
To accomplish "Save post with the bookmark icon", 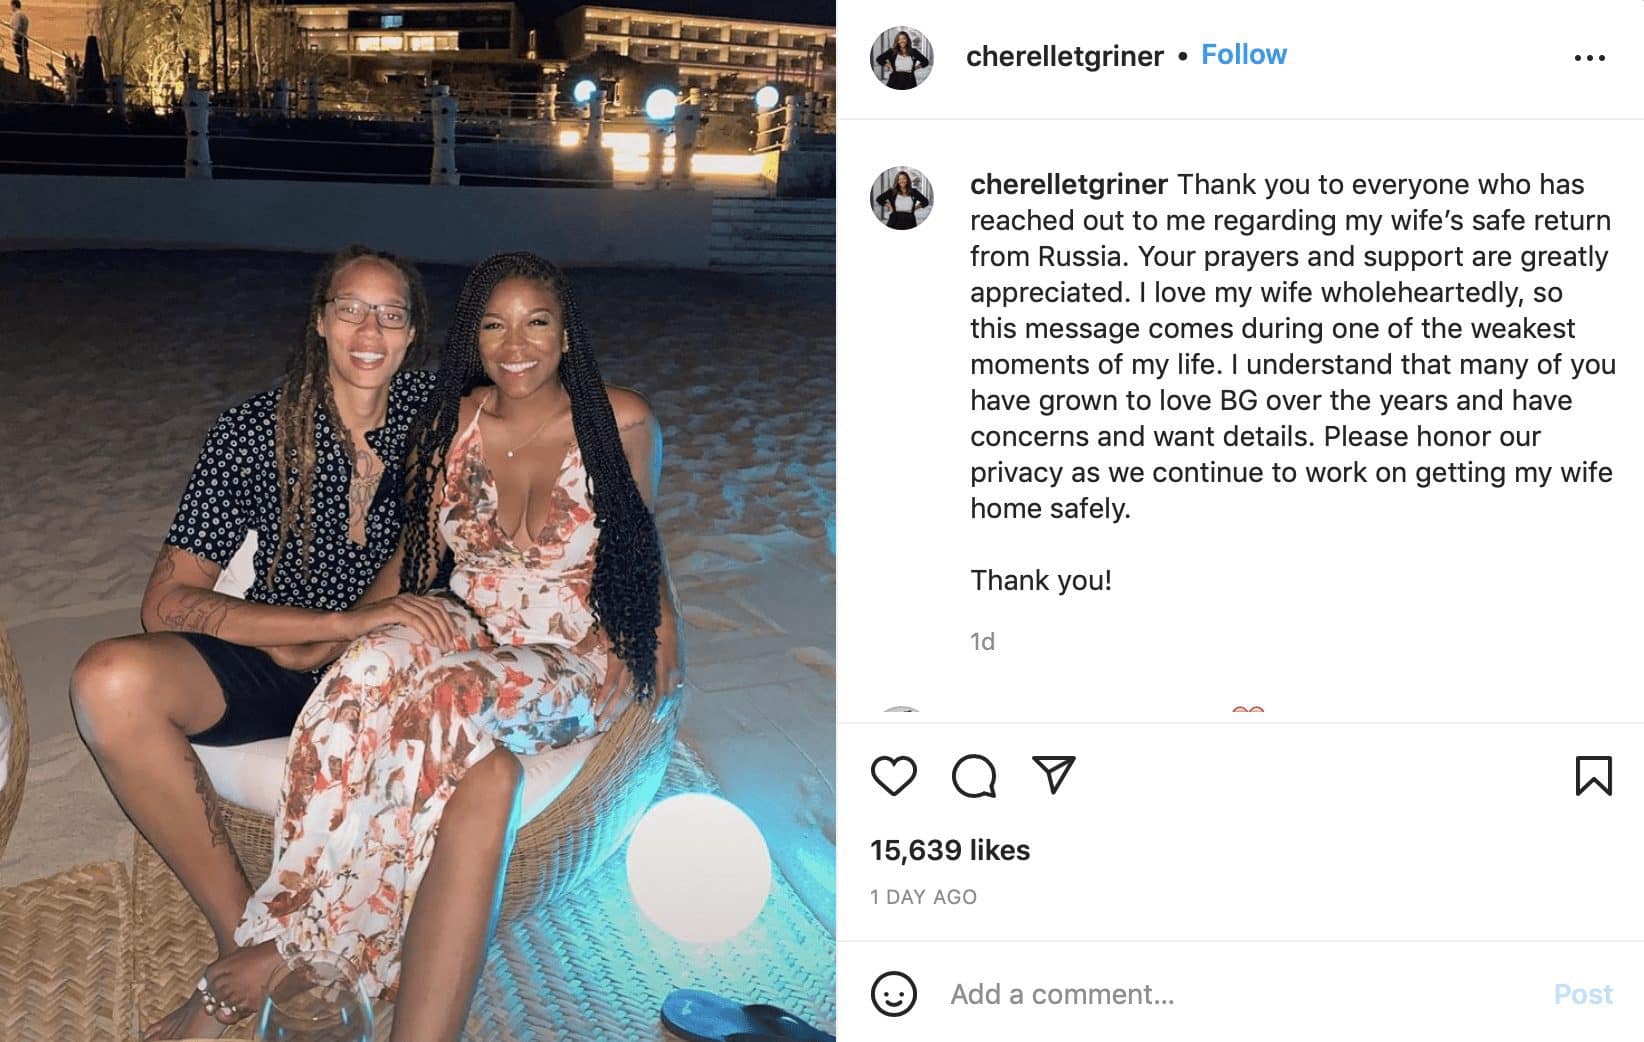I will click(1593, 776).
